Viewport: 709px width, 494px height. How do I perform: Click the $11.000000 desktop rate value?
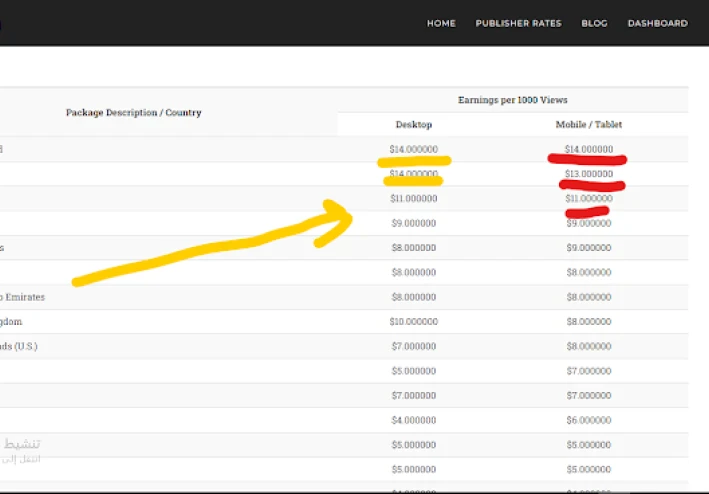[x=414, y=198]
